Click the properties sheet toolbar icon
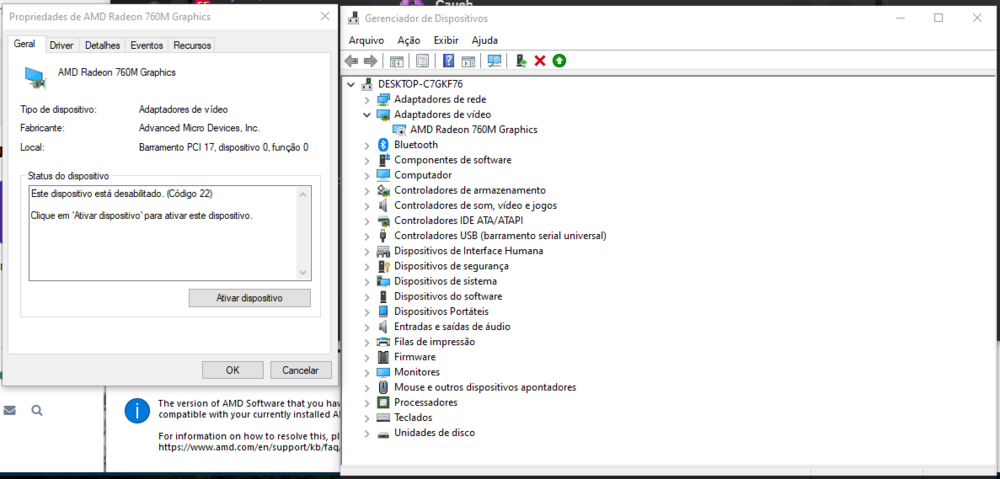1000x479 pixels. [423, 61]
